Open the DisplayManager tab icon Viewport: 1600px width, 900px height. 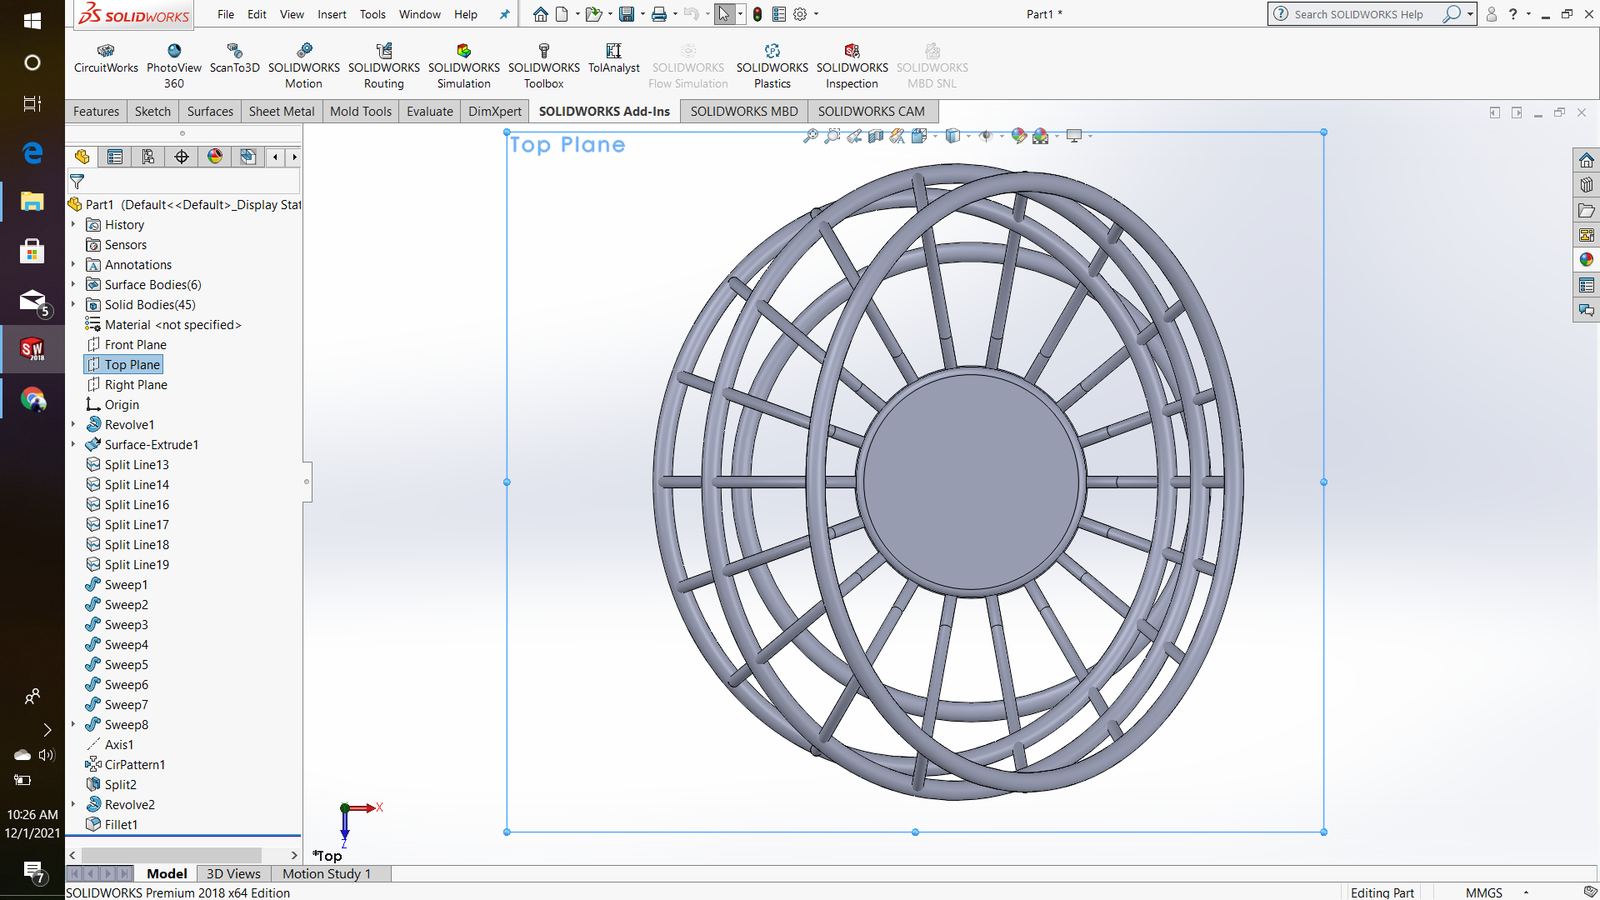[215, 156]
